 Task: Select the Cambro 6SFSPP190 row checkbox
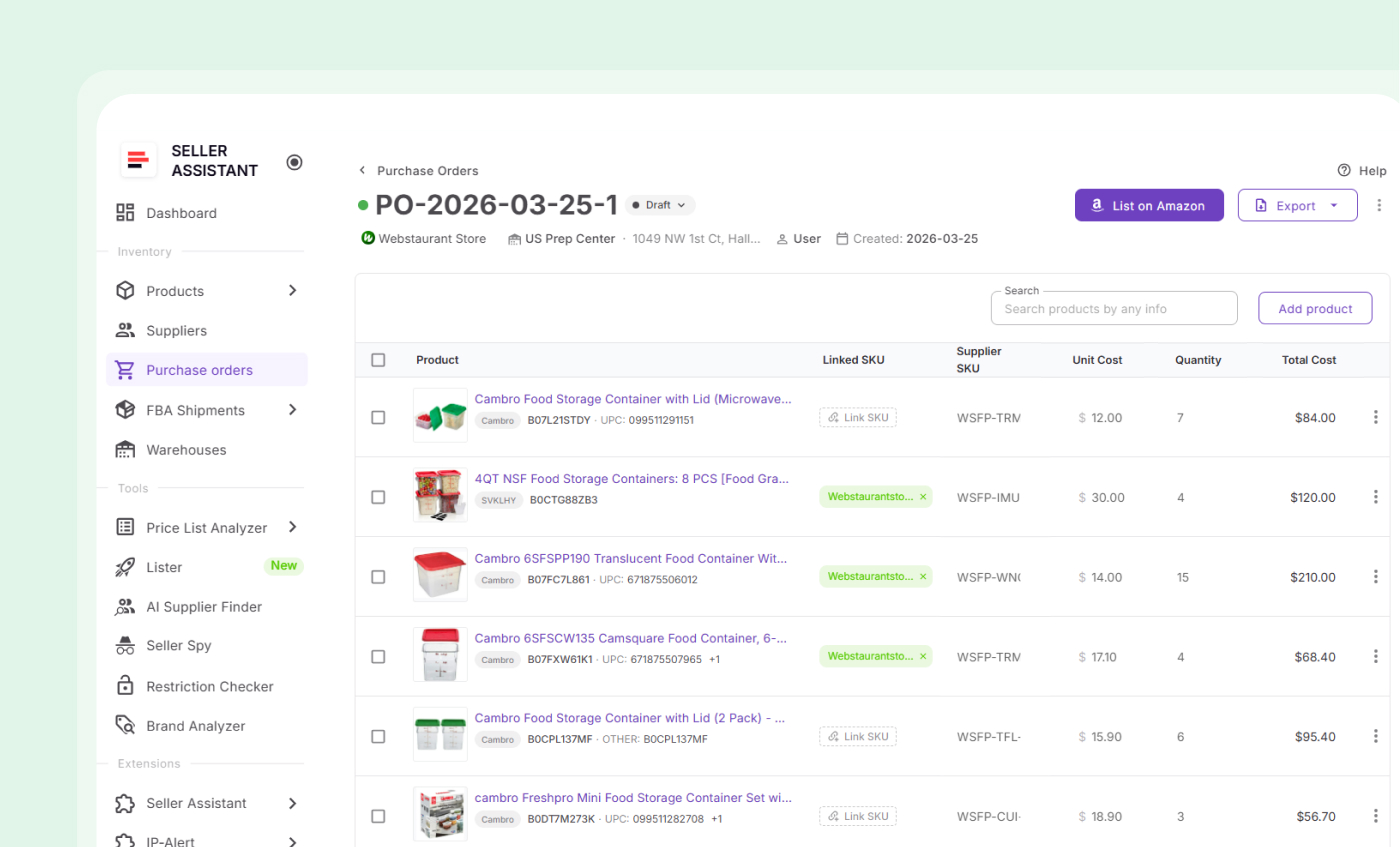point(378,577)
